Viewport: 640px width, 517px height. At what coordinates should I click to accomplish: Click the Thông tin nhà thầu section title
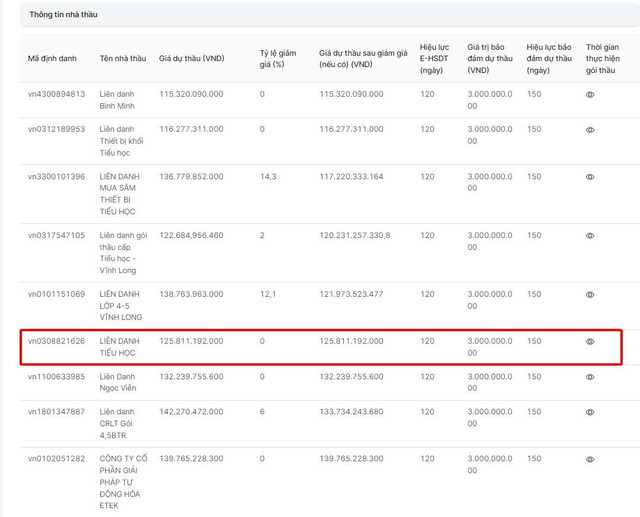[x=63, y=15]
